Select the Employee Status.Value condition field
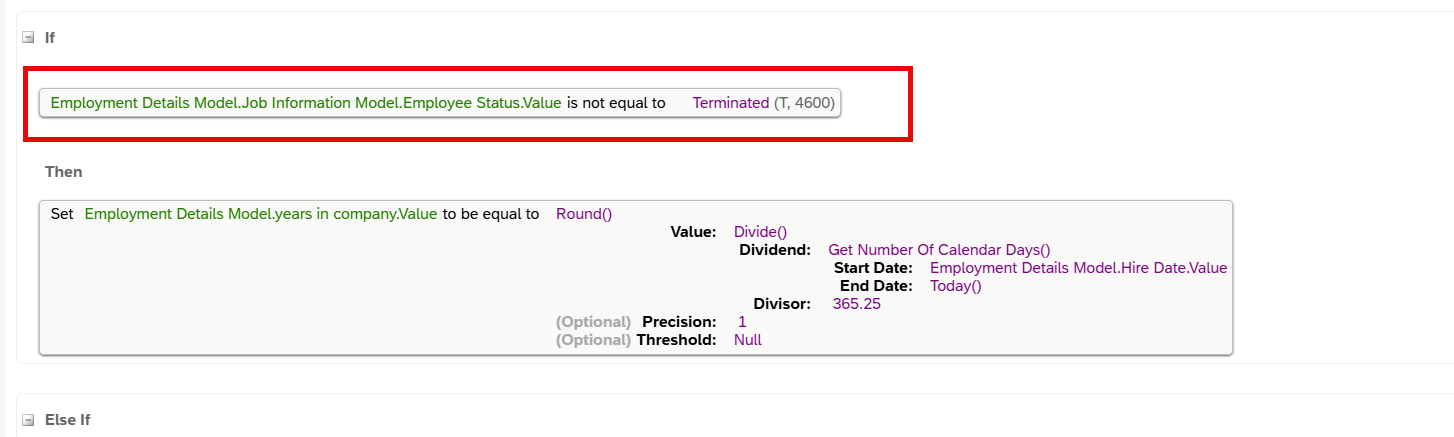This screenshot has height=437, width=1454. point(306,103)
